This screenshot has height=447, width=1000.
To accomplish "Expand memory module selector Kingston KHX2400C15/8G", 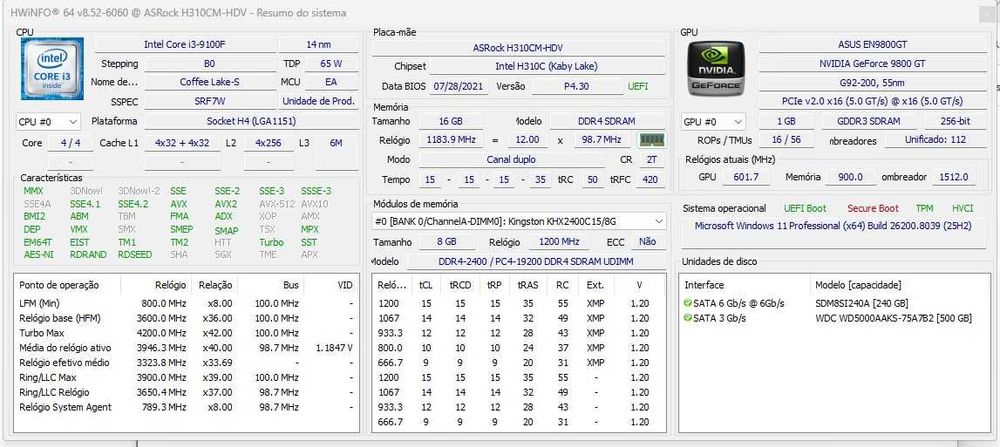I will pyautogui.click(x=519, y=221).
